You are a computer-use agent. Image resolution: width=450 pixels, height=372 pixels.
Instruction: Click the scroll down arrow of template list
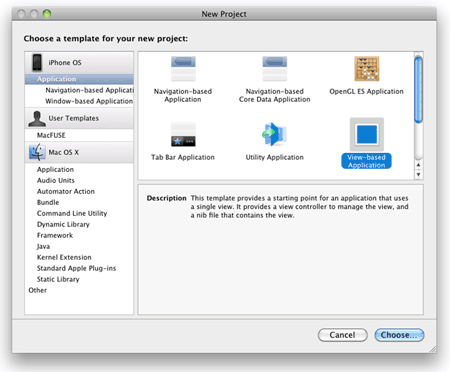coord(418,174)
